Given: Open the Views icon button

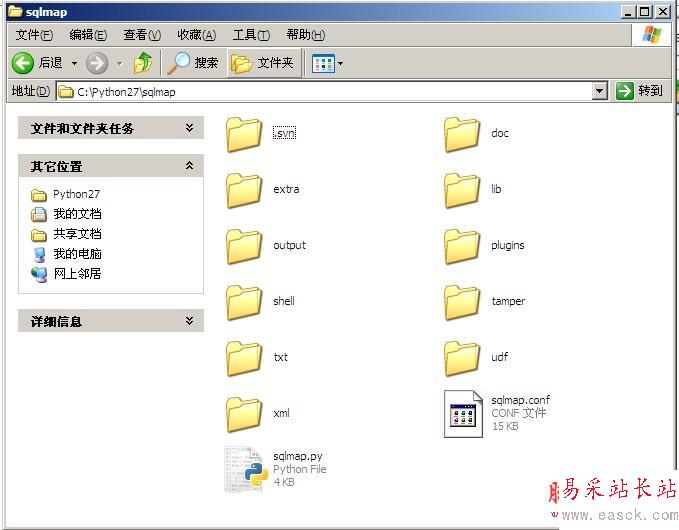Looking at the screenshot, I should [323, 64].
